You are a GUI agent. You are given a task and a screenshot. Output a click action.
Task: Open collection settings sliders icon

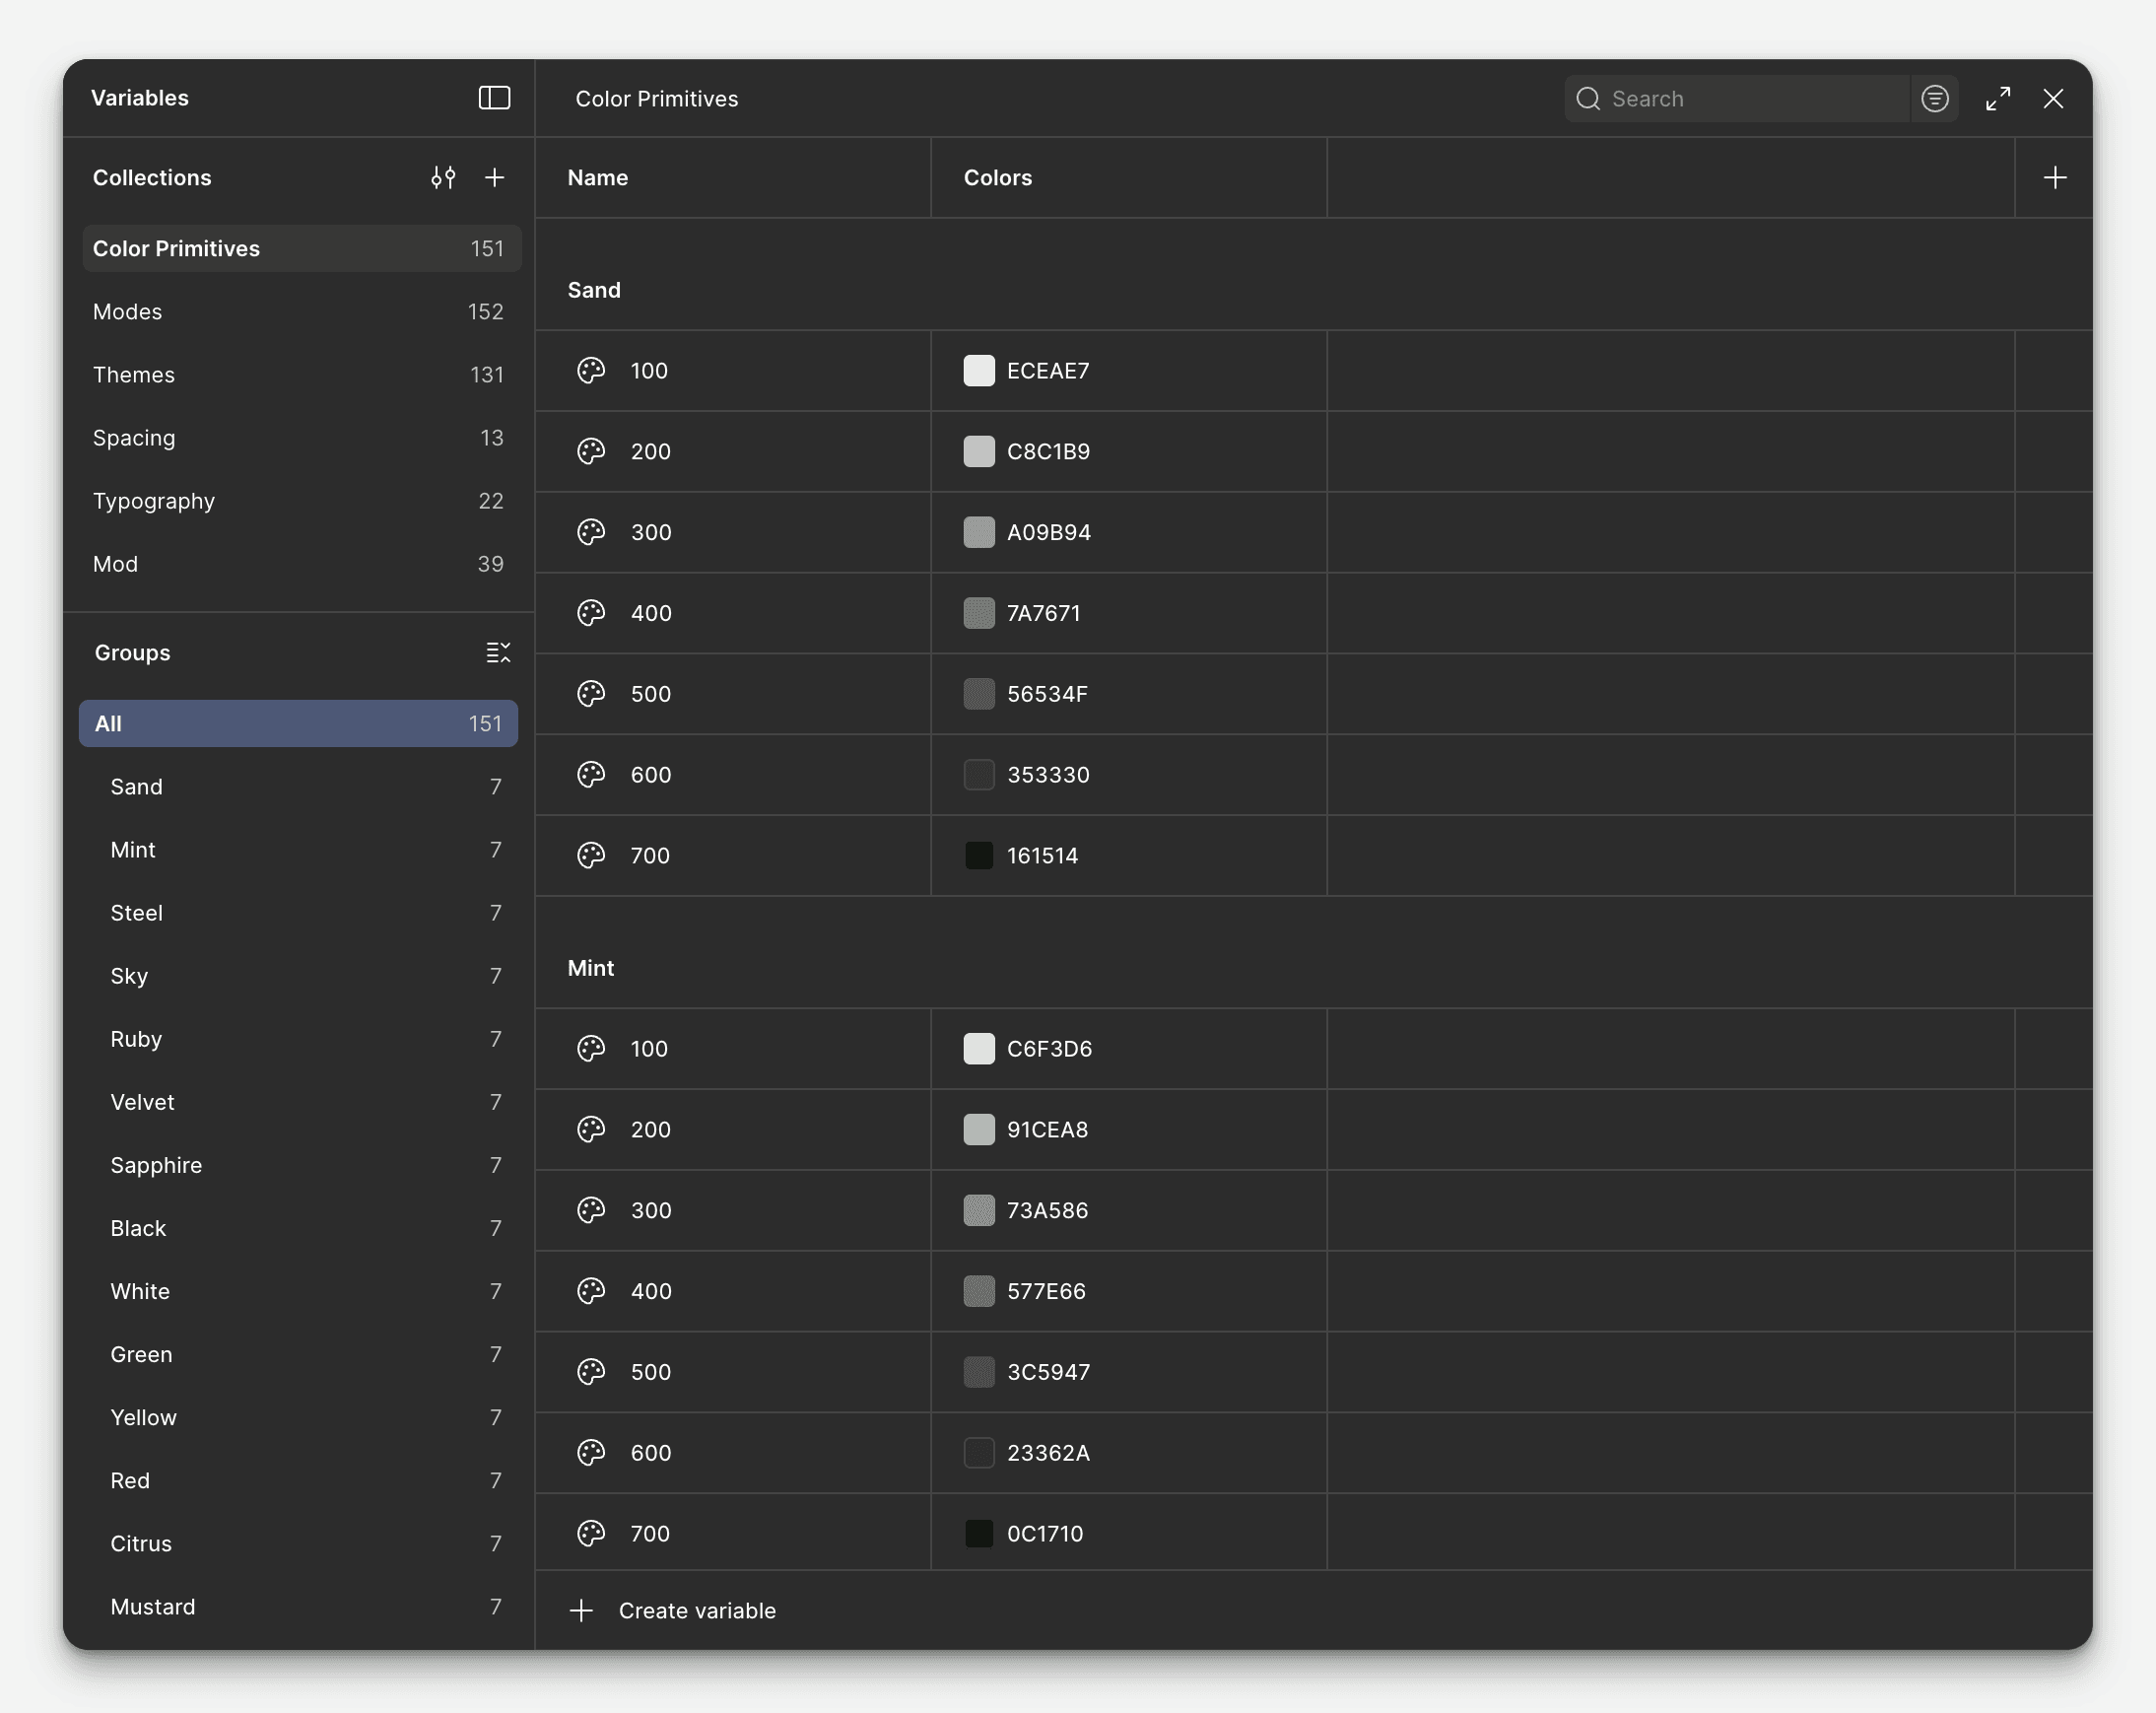coord(443,178)
